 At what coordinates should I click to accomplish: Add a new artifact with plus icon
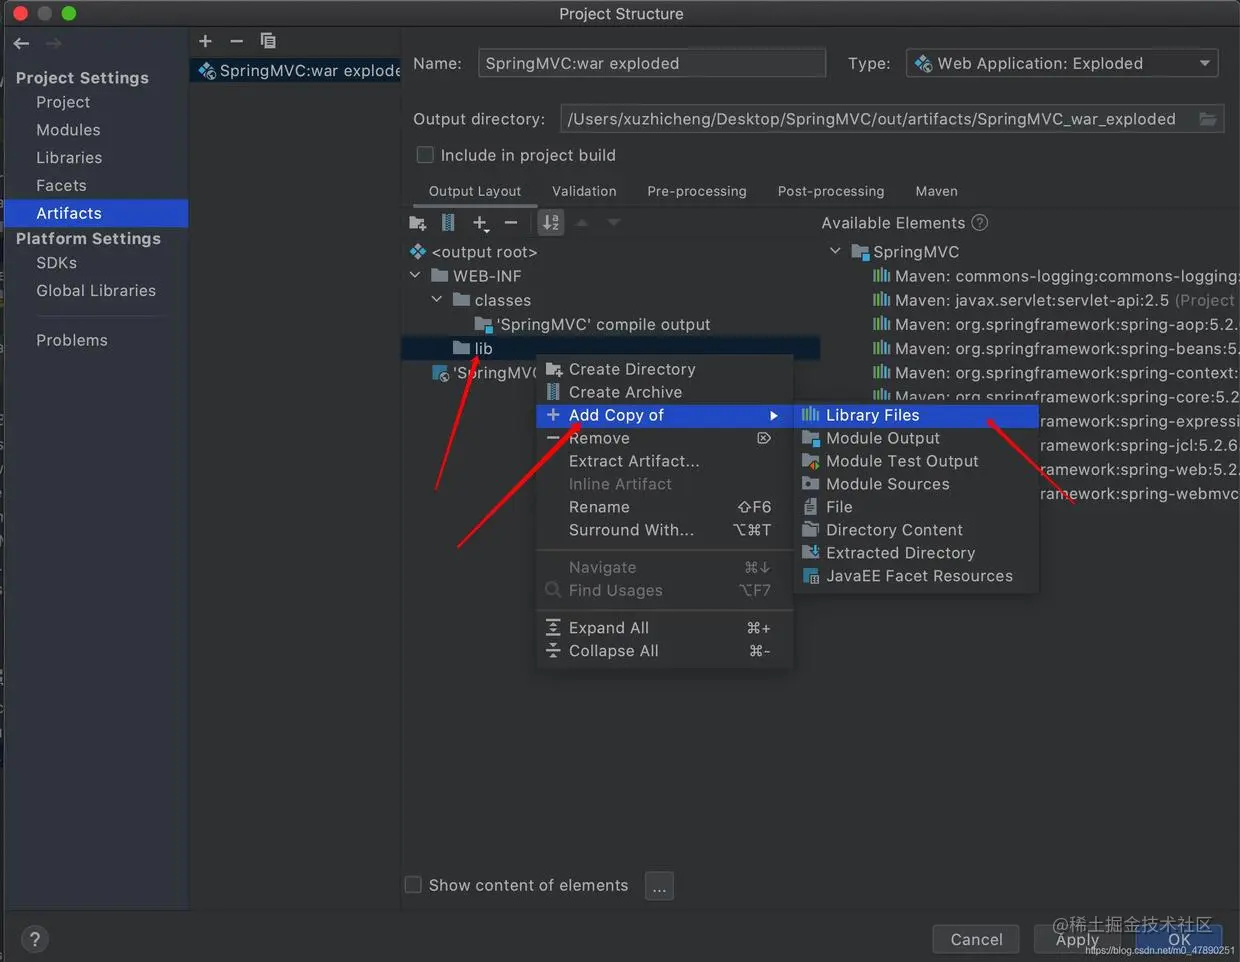(x=205, y=41)
